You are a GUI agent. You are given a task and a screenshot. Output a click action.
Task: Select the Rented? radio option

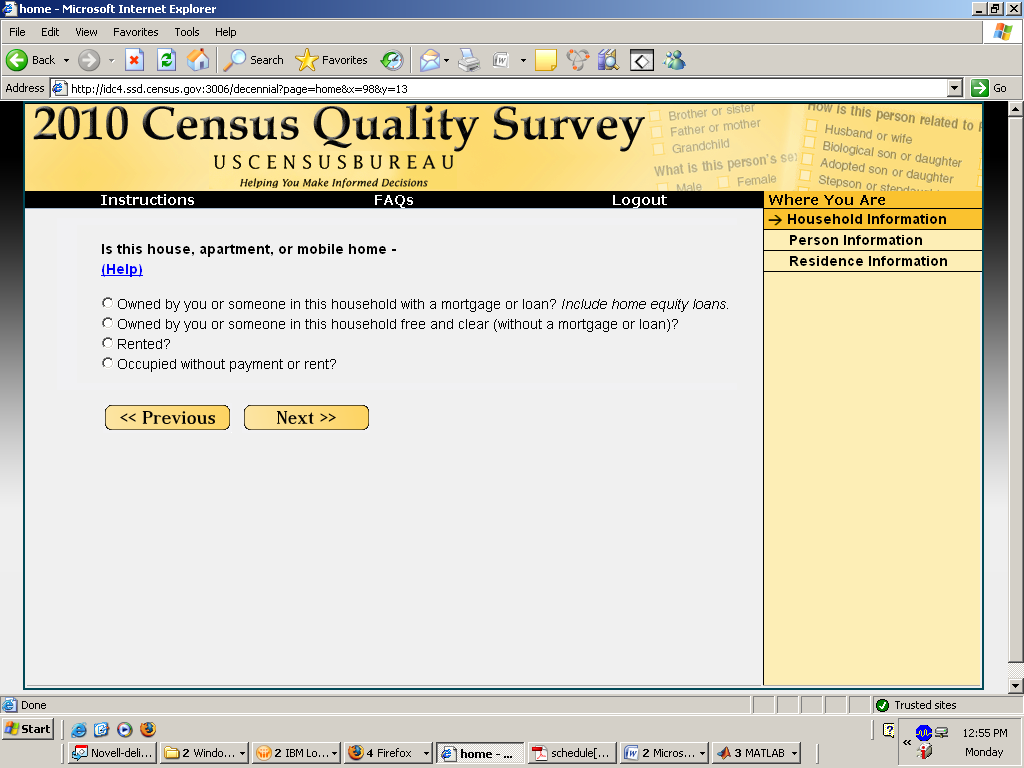[108, 343]
